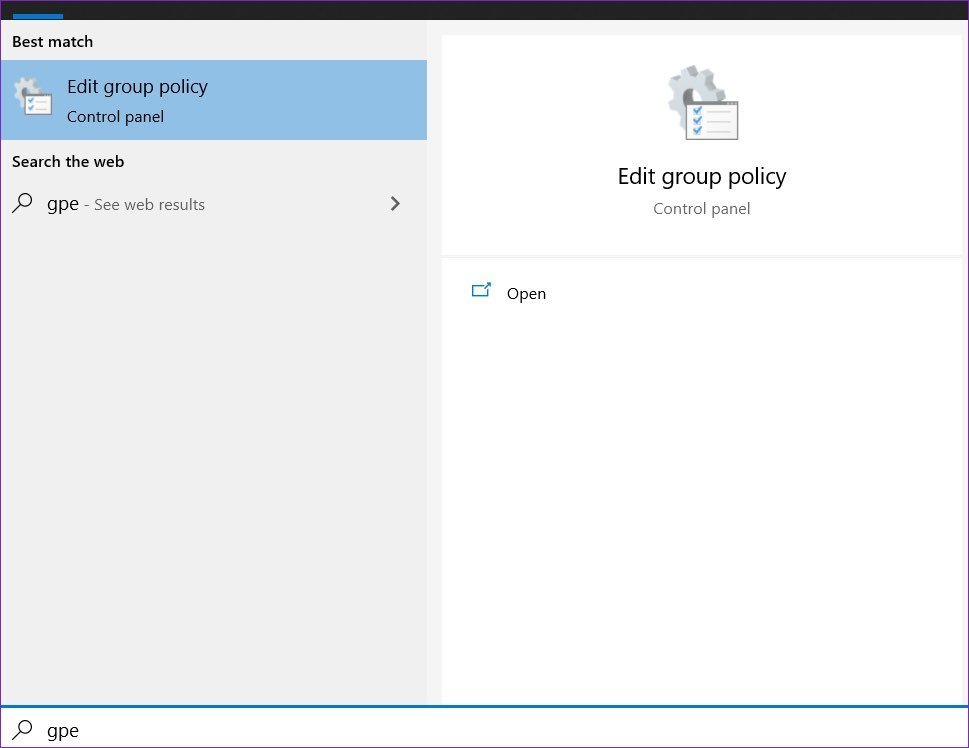Click the Control panel label under the preview title
This screenshot has width=969, height=748.
tap(701, 209)
